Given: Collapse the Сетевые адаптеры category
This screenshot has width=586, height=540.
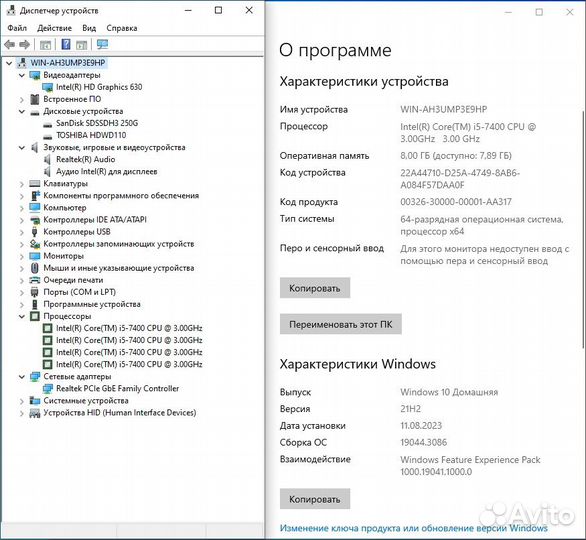Looking at the screenshot, I should point(22,377).
